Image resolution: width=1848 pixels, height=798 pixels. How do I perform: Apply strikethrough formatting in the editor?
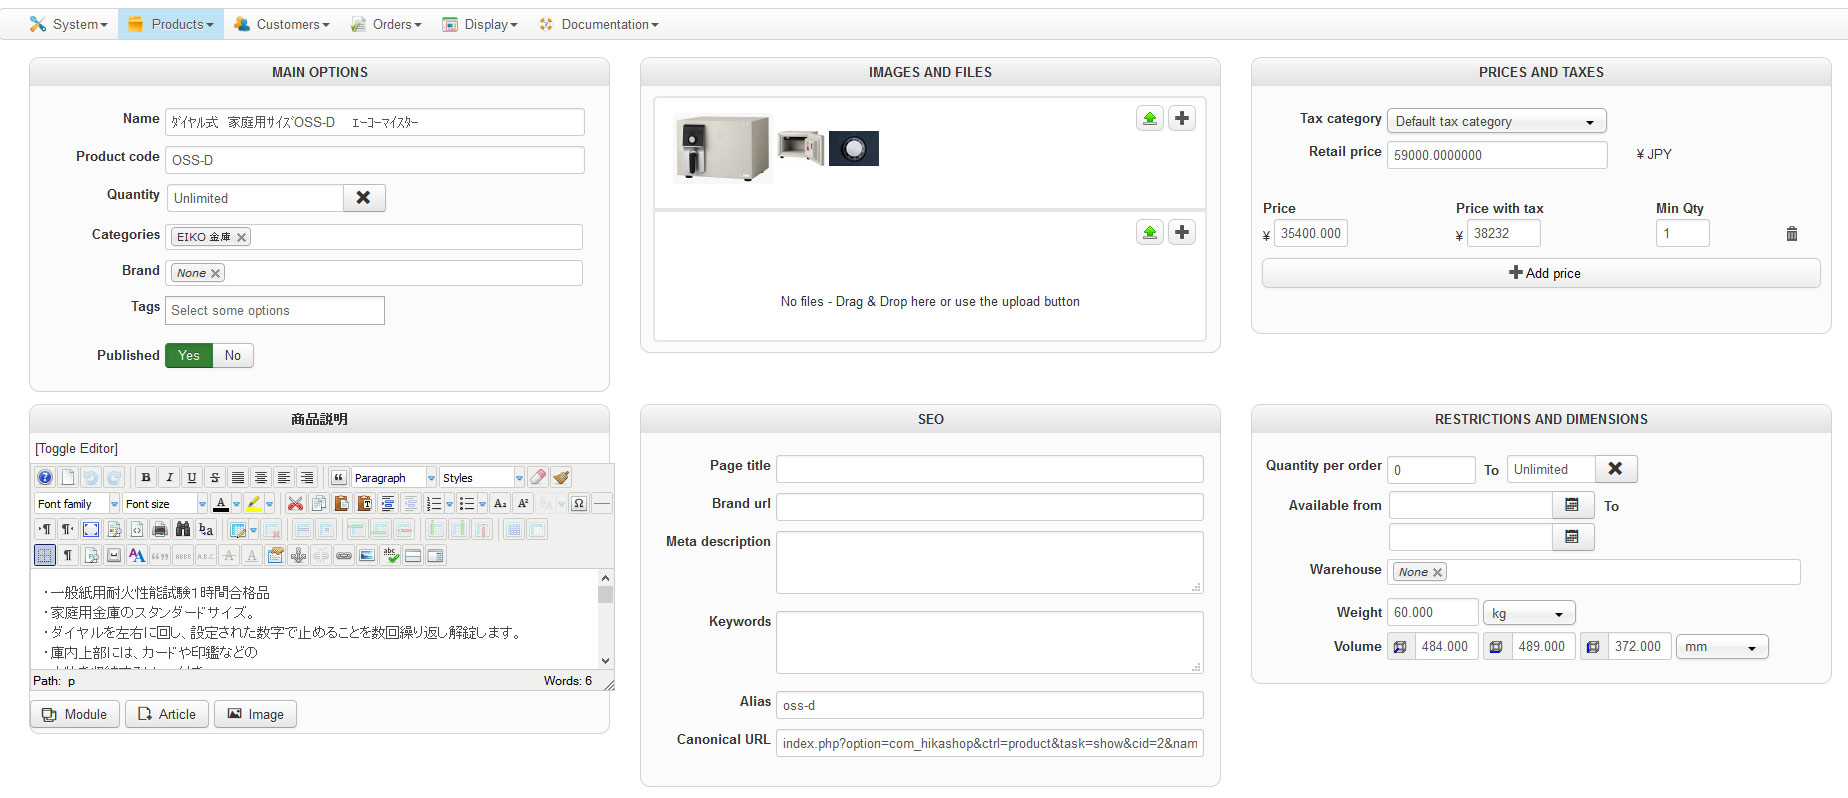pos(215,478)
